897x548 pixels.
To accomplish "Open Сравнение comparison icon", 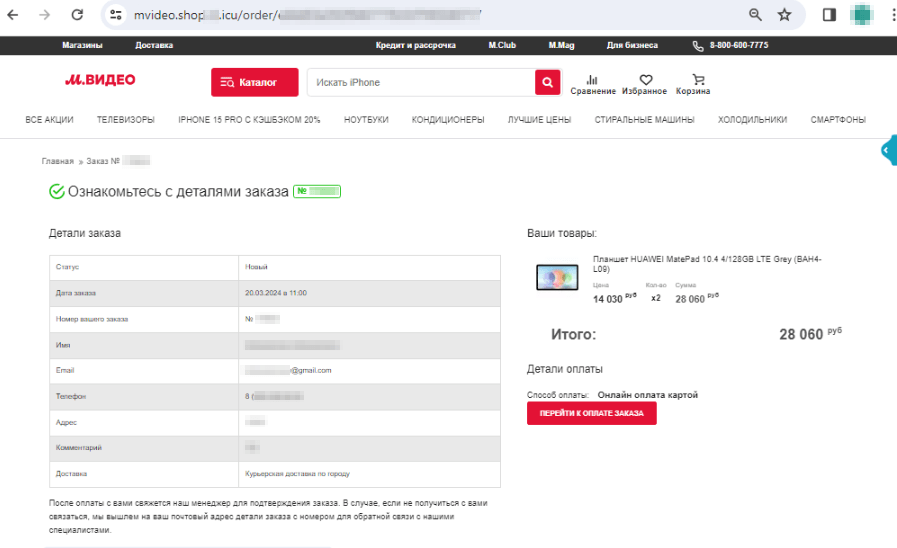I will (592, 84).
